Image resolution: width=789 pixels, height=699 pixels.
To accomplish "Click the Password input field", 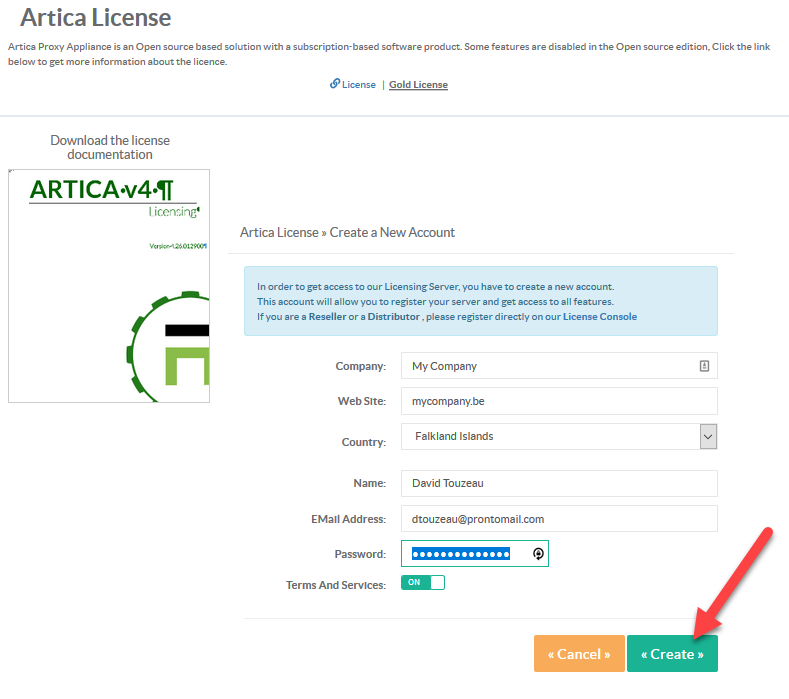I will pos(475,554).
